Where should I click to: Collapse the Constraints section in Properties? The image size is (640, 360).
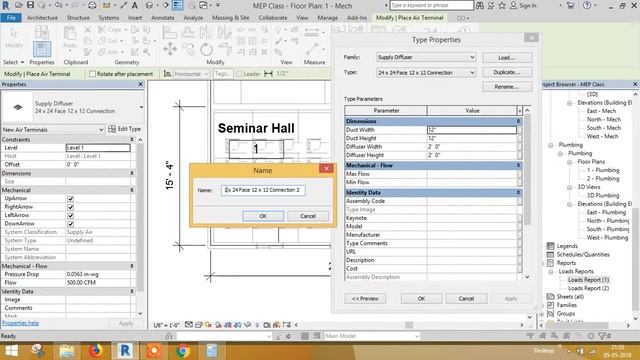pyautogui.click(x=131, y=140)
